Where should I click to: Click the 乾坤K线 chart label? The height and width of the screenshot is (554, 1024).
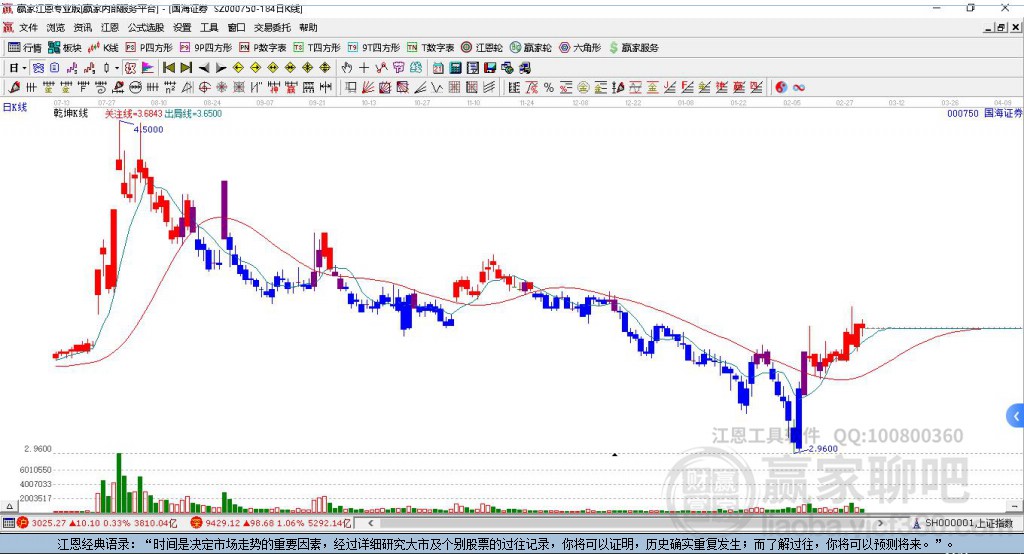tap(71, 113)
